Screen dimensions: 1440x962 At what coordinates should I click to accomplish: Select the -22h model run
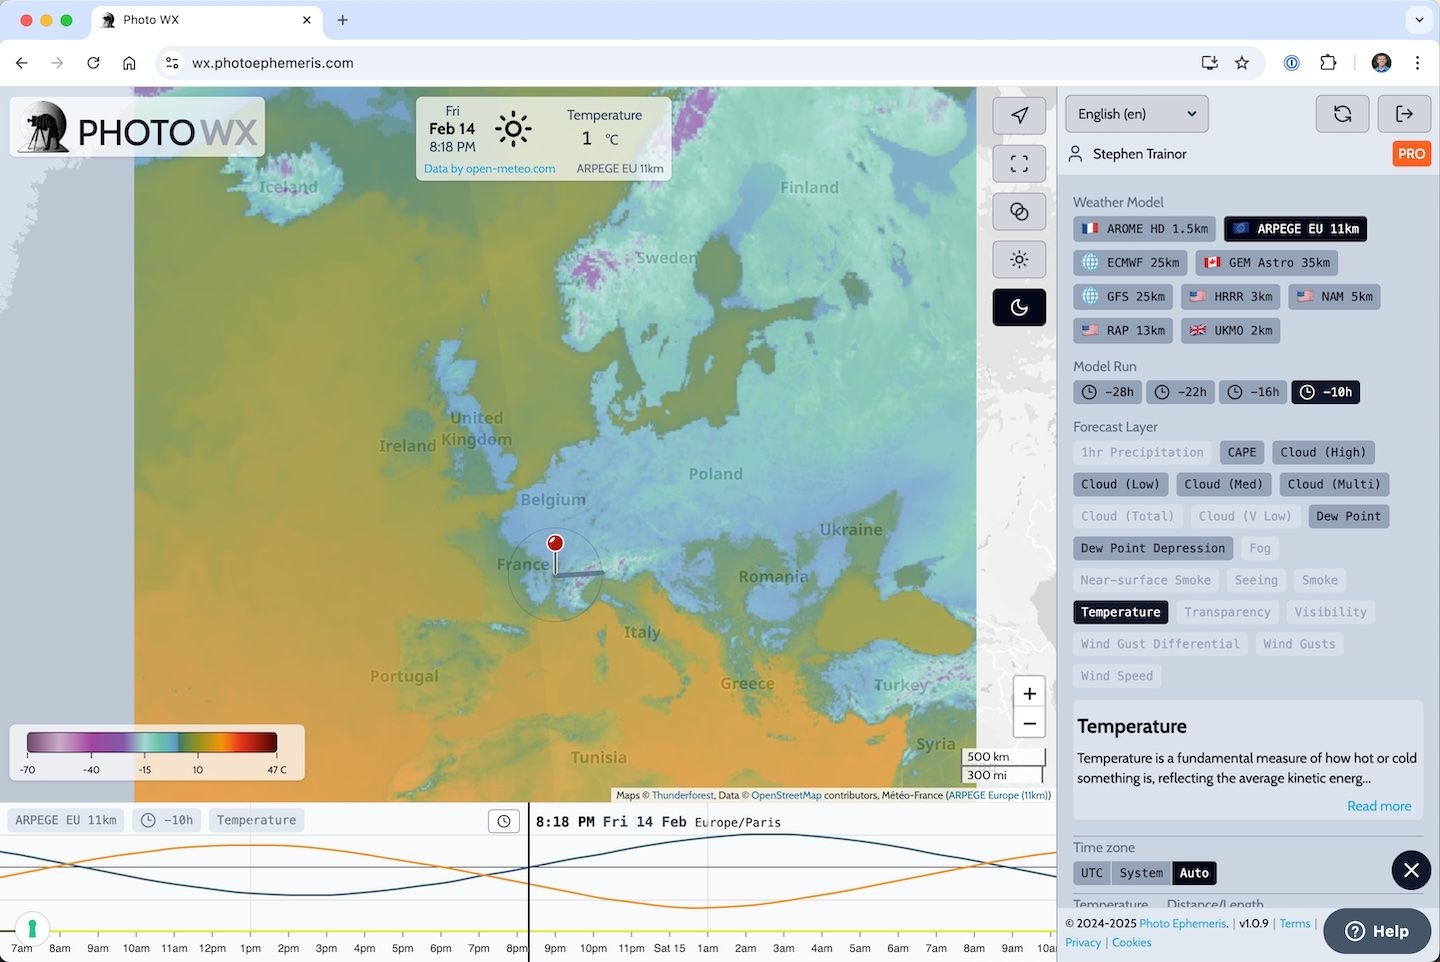click(x=1180, y=392)
